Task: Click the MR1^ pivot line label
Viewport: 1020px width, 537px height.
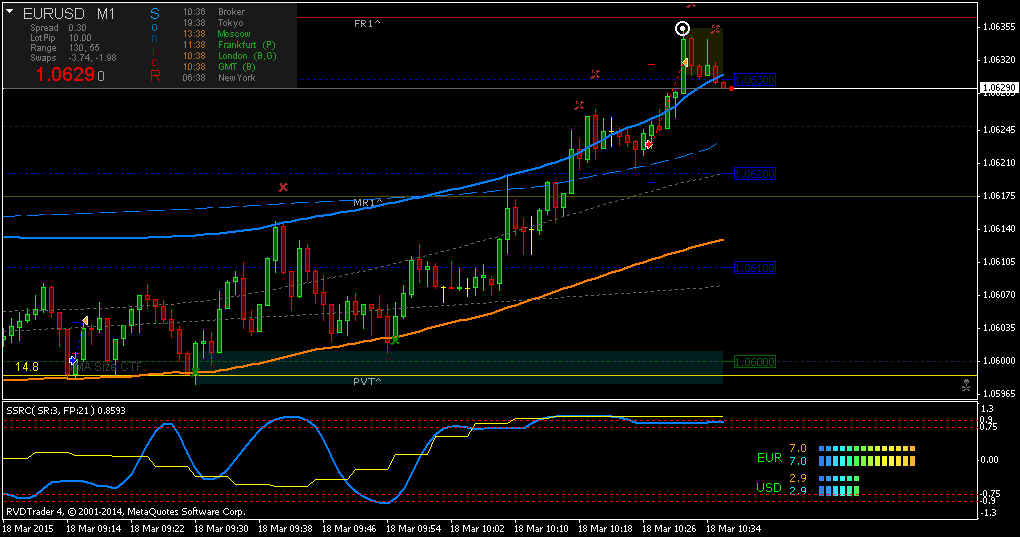Action: [x=368, y=203]
